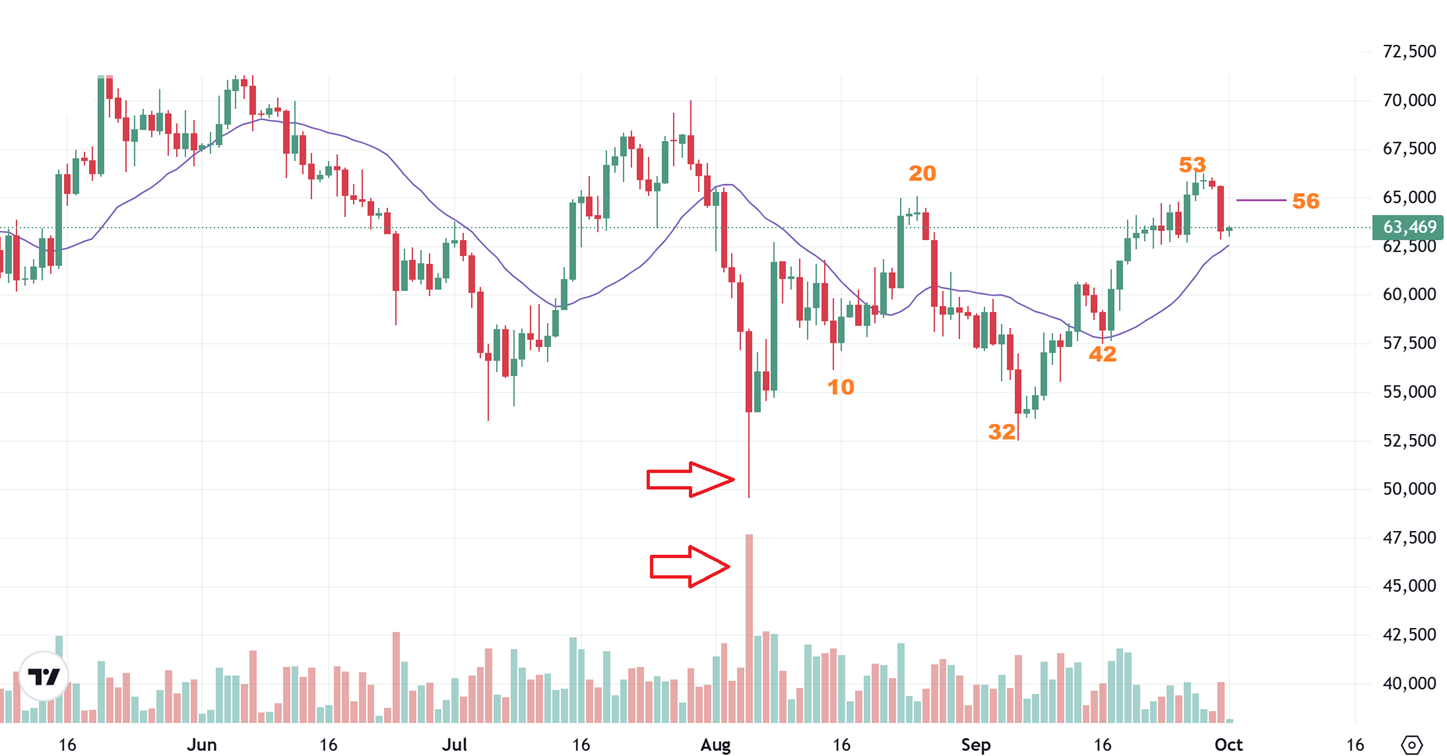1447x756 pixels.
Task: Click the Jun label on time axis
Action: [202, 744]
